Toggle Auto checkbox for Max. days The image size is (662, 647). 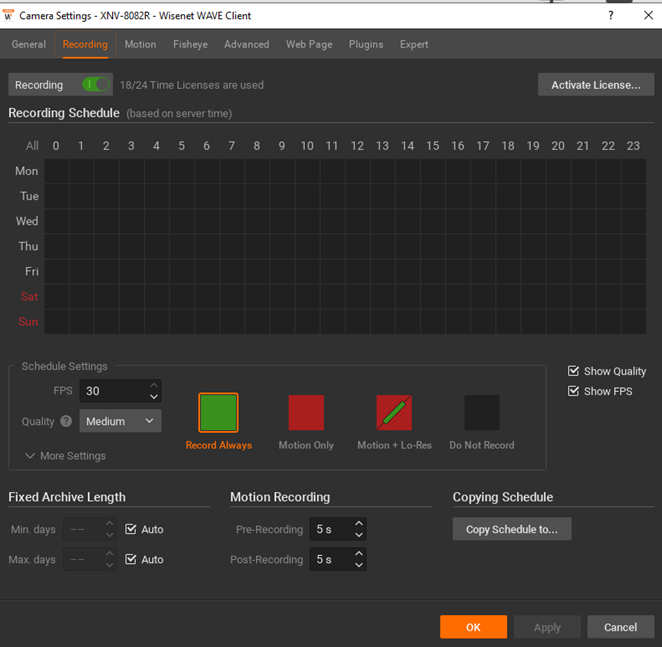pos(130,559)
